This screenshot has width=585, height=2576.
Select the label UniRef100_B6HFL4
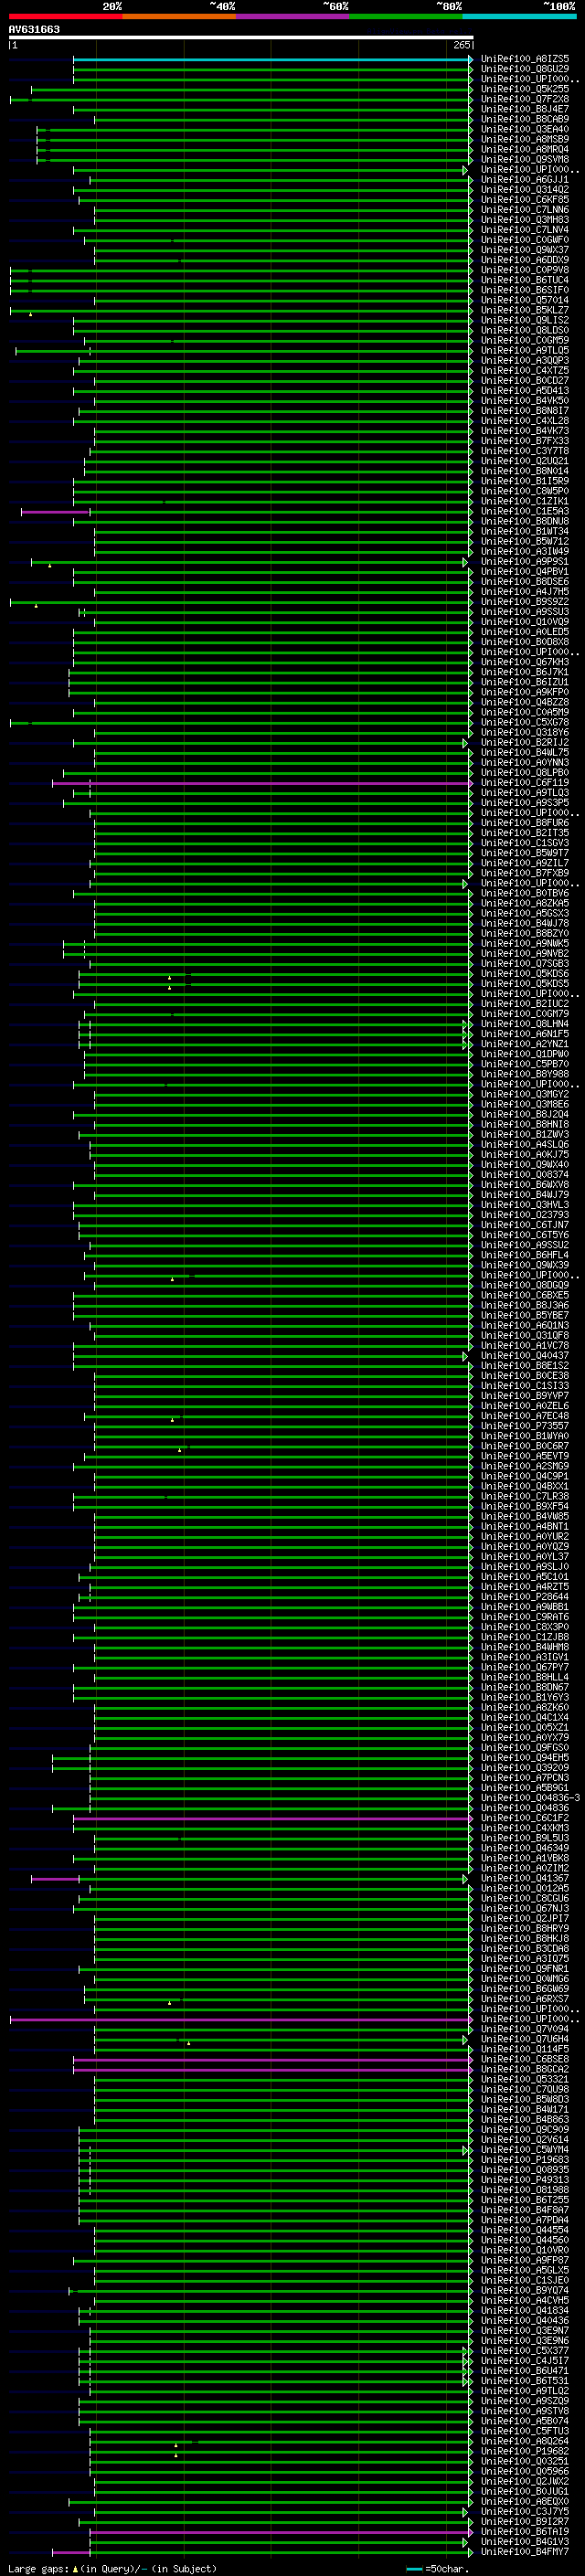525,1255
